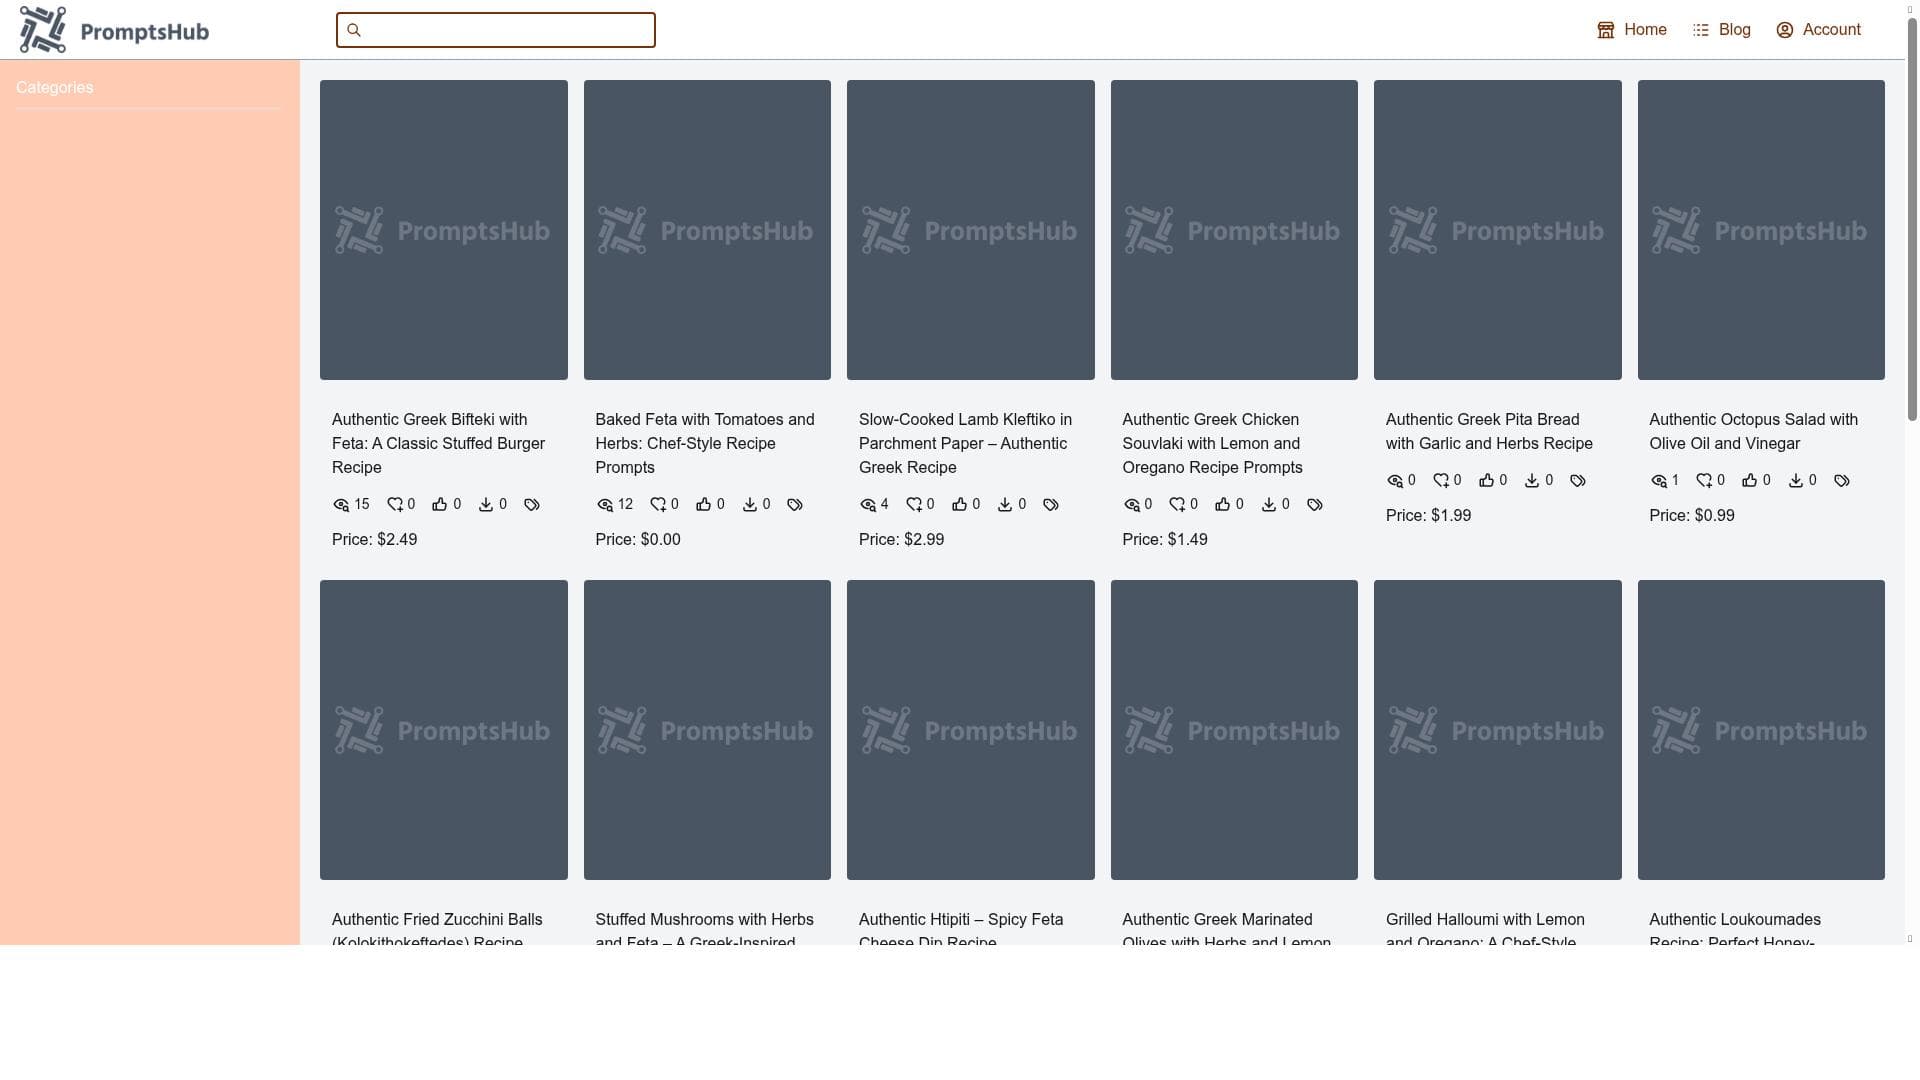The image size is (1920, 1080).
Task: Click thumbnail of Marinated Olives card
Action: [x=1234, y=730]
